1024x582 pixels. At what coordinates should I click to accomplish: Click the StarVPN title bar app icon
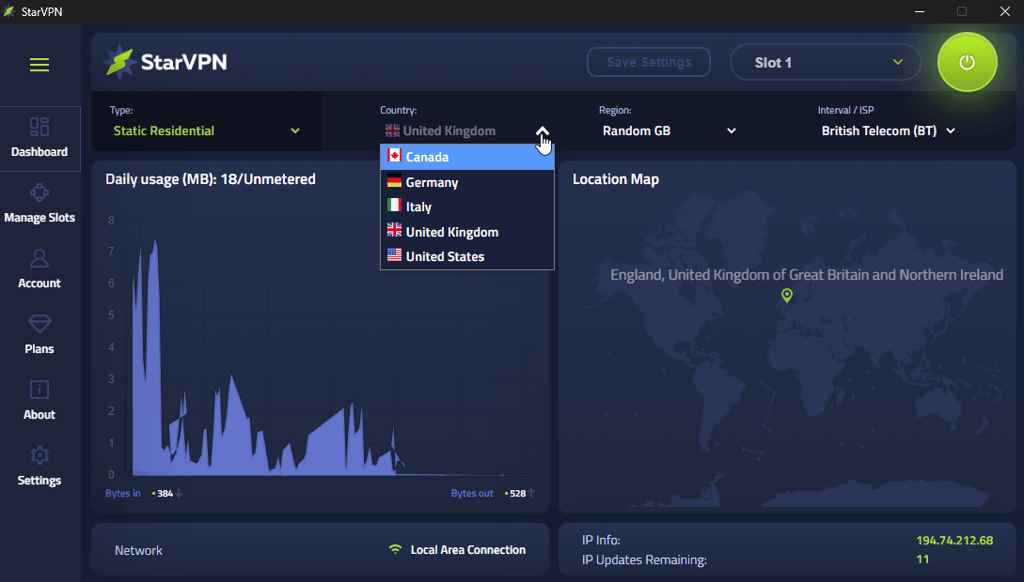click(x=9, y=11)
